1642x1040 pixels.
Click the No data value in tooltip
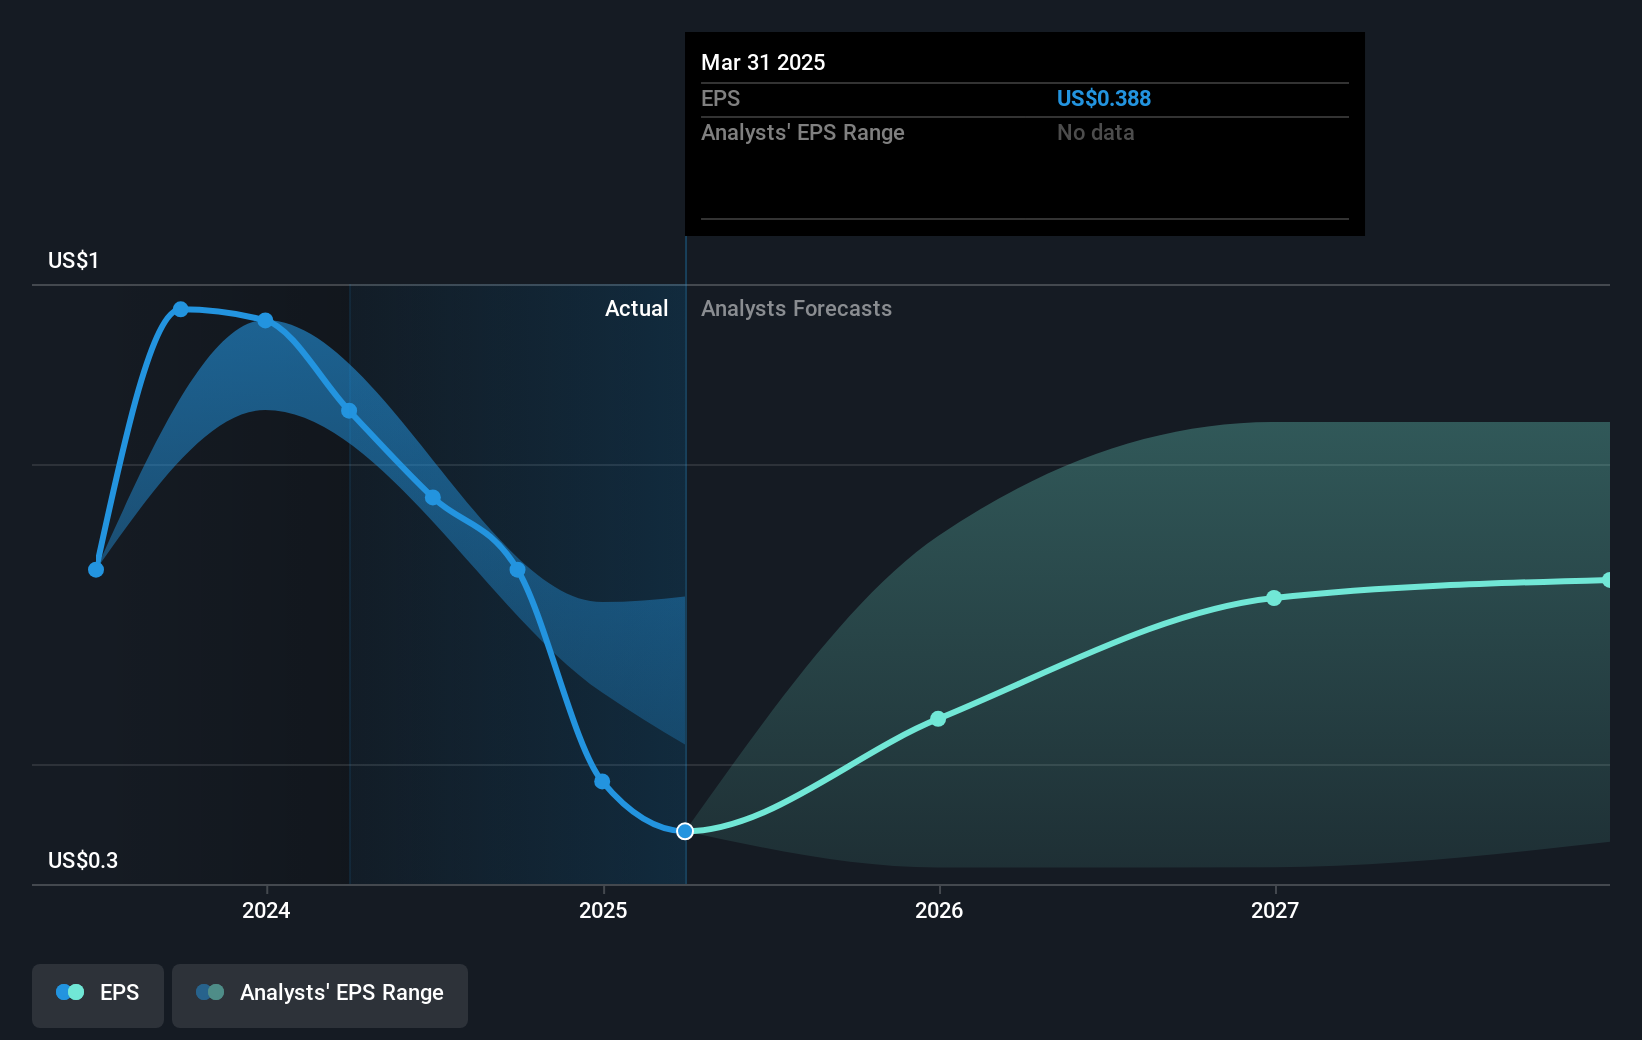point(1095,132)
